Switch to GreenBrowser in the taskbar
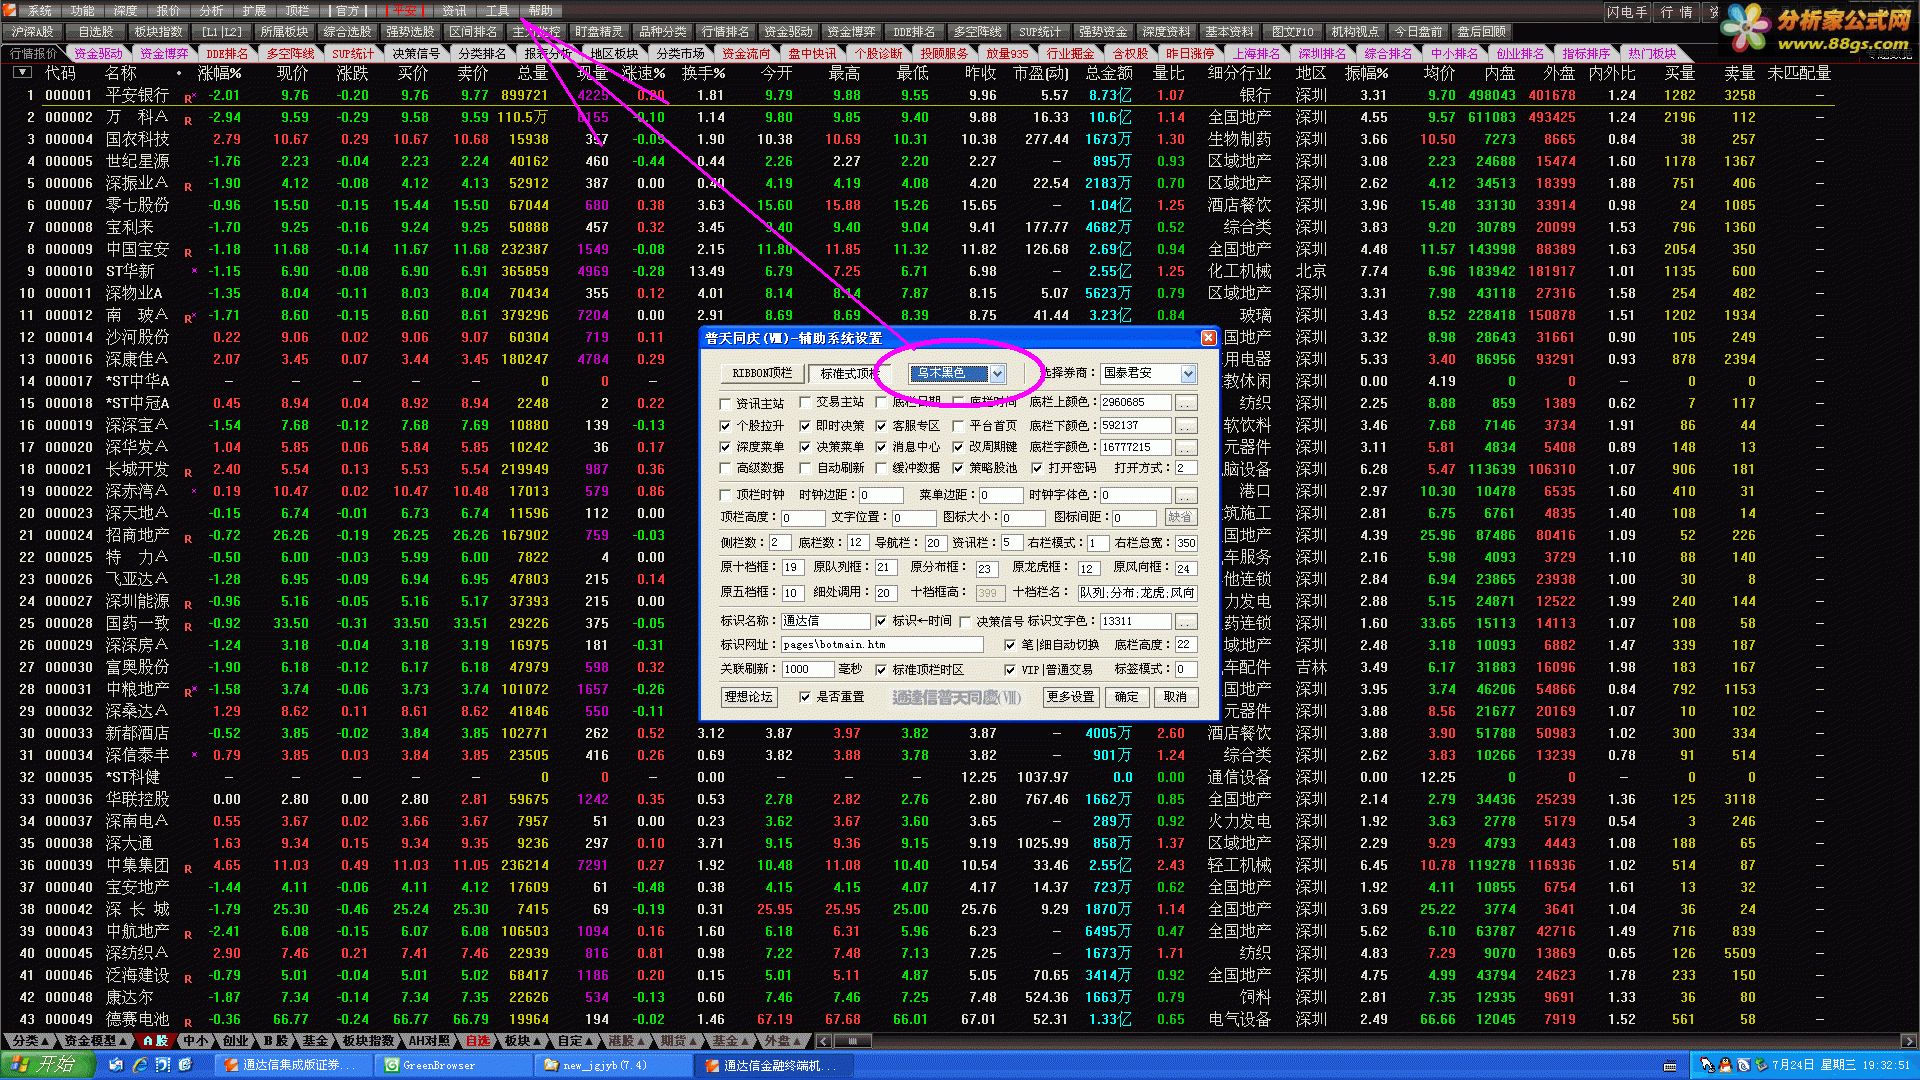Viewport: 1920px width, 1080px height. coord(453,1065)
